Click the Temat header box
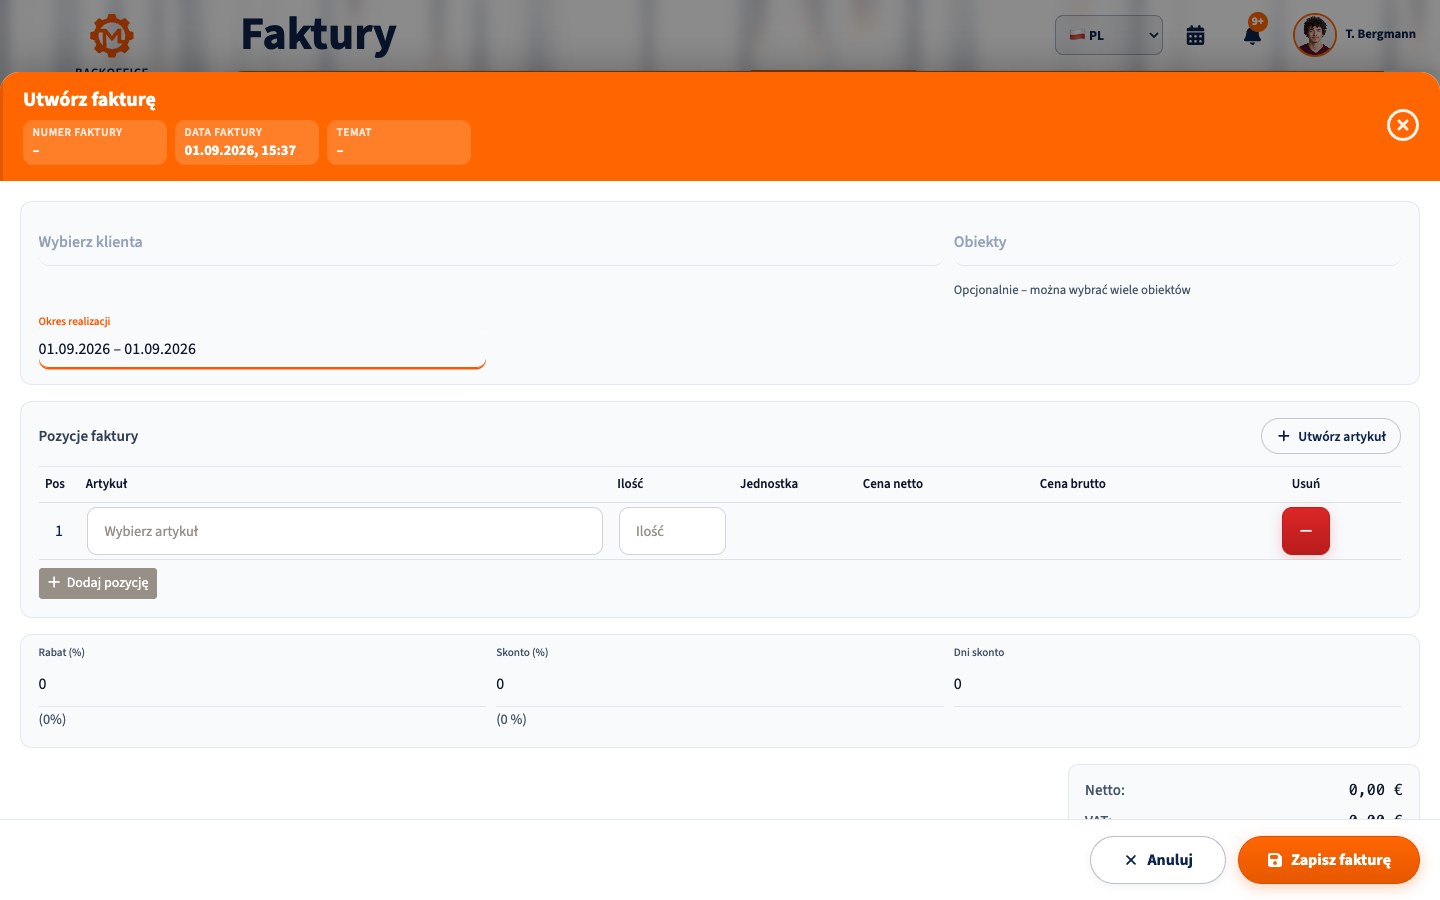Screen dimensions: 1440x900 (x=399, y=142)
